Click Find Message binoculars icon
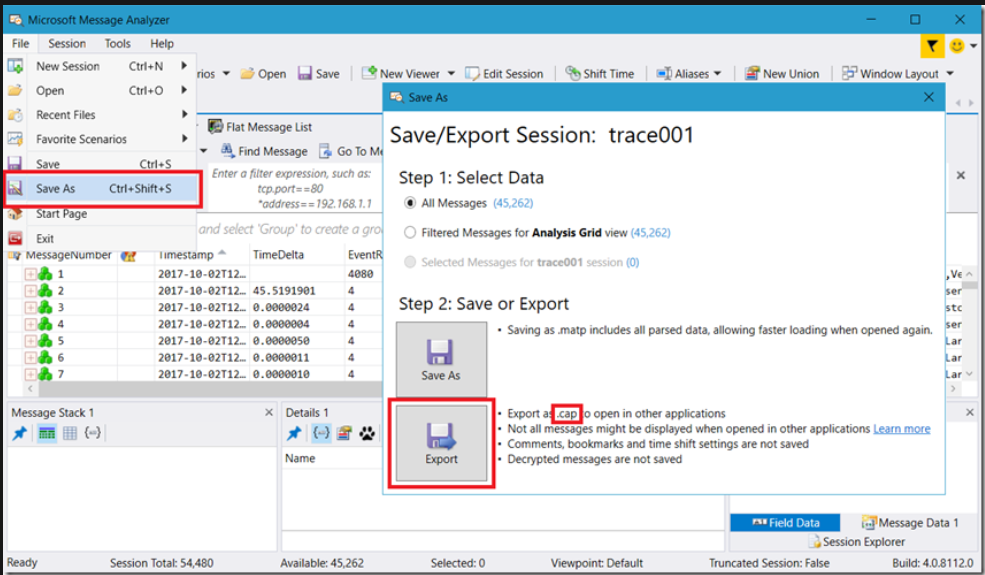985x575 pixels. 227,151
